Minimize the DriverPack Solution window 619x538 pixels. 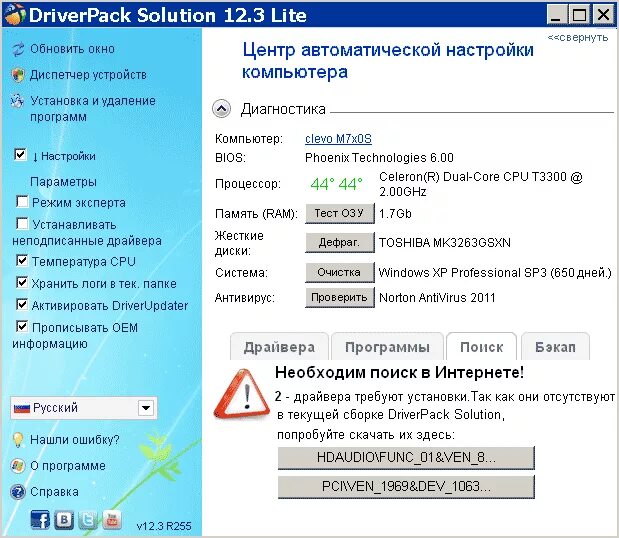[557, 15]
